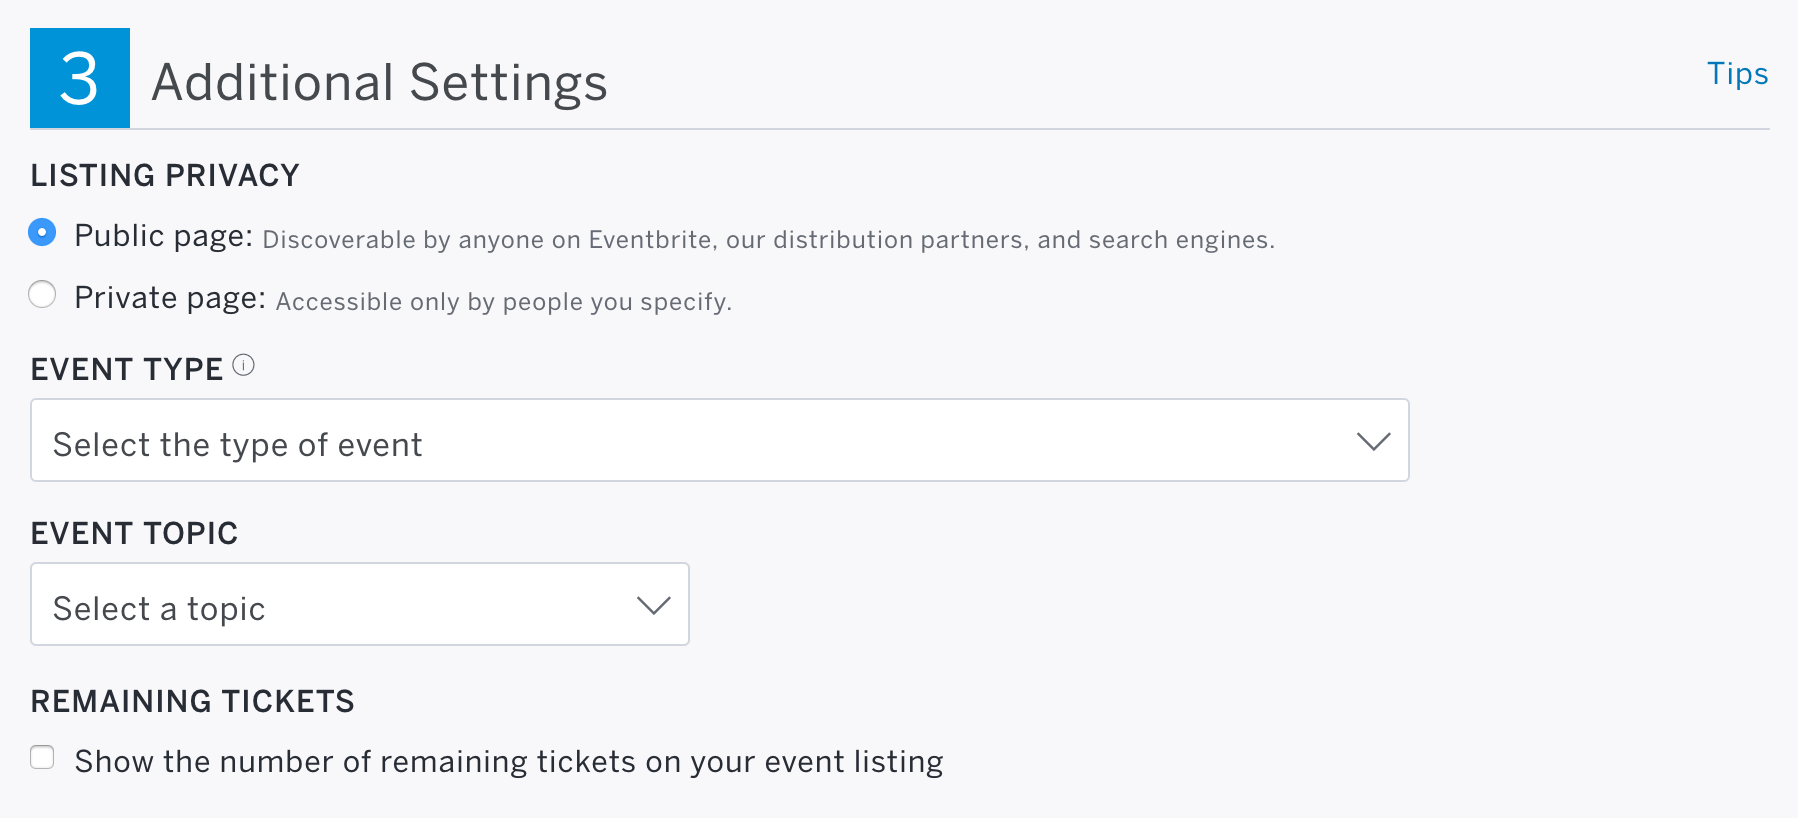This screenshot has height=818, width=1798.
Task: Click the REMAINING TICKETS heading
Action: tap(192, 701)
